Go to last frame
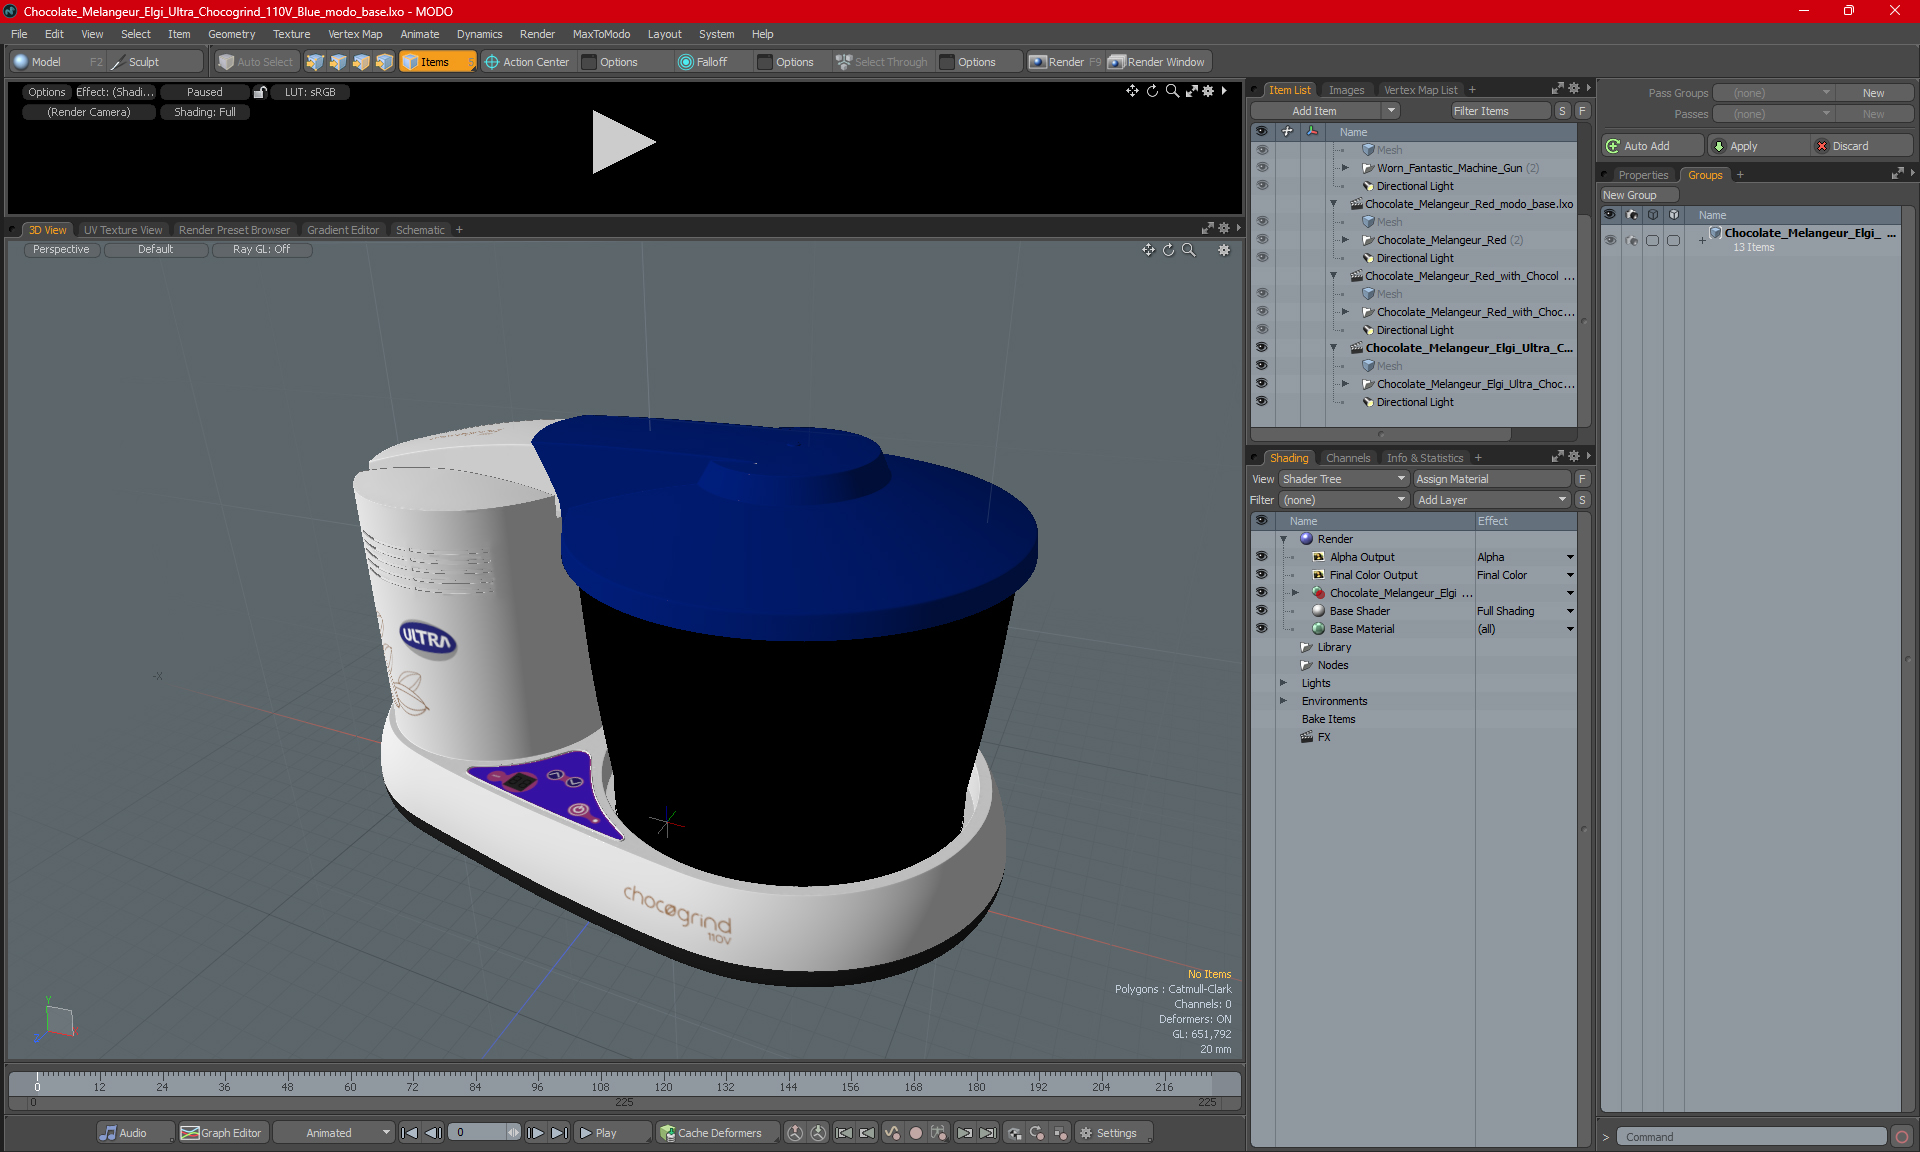Screen dimensions: 1920x1152 [x=560, y=1133]
